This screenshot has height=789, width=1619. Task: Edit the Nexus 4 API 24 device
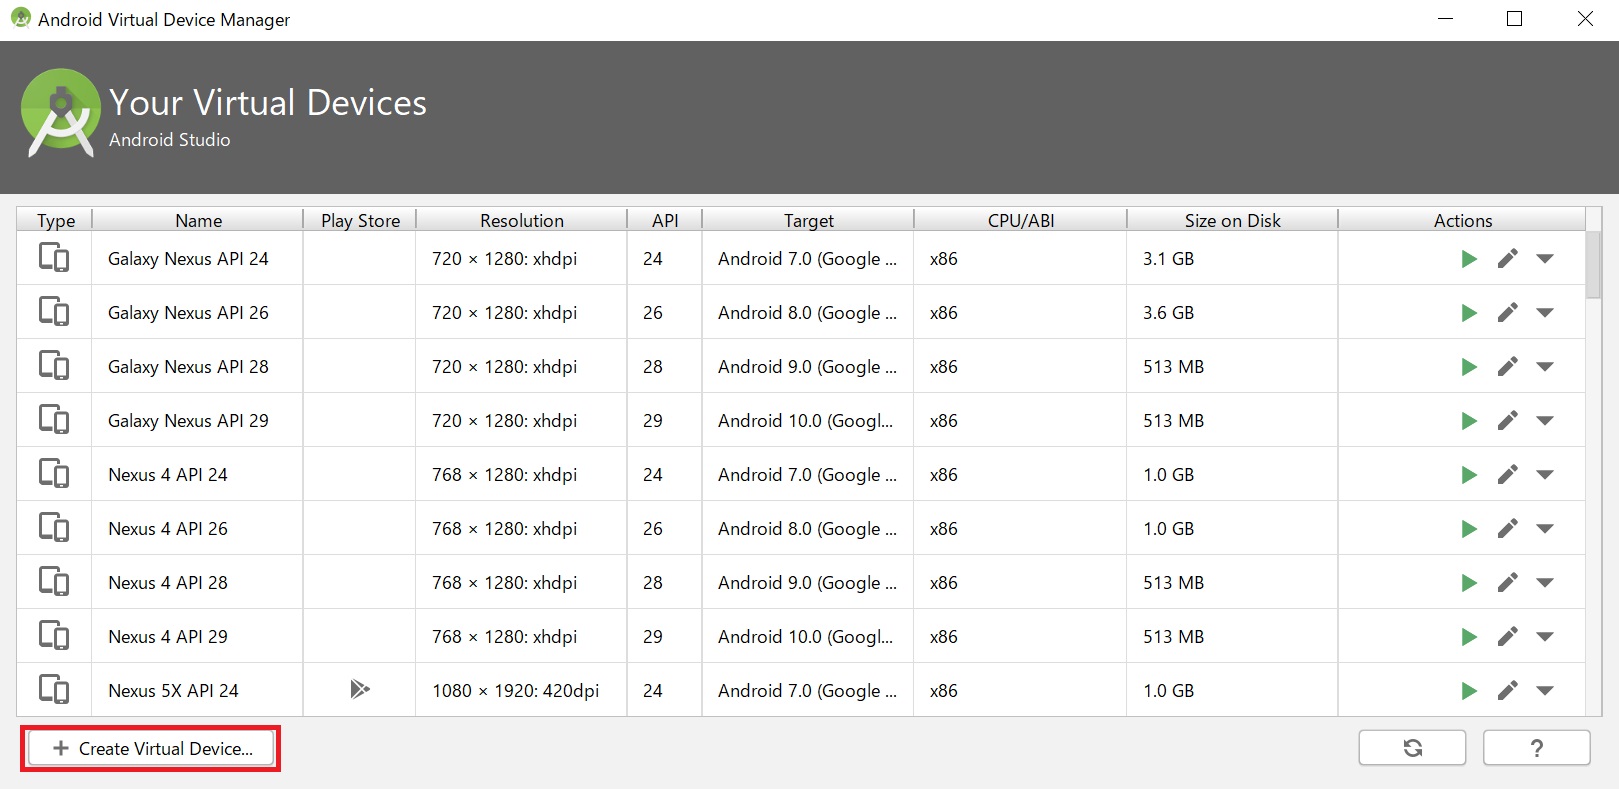(x=1507, y=475)
